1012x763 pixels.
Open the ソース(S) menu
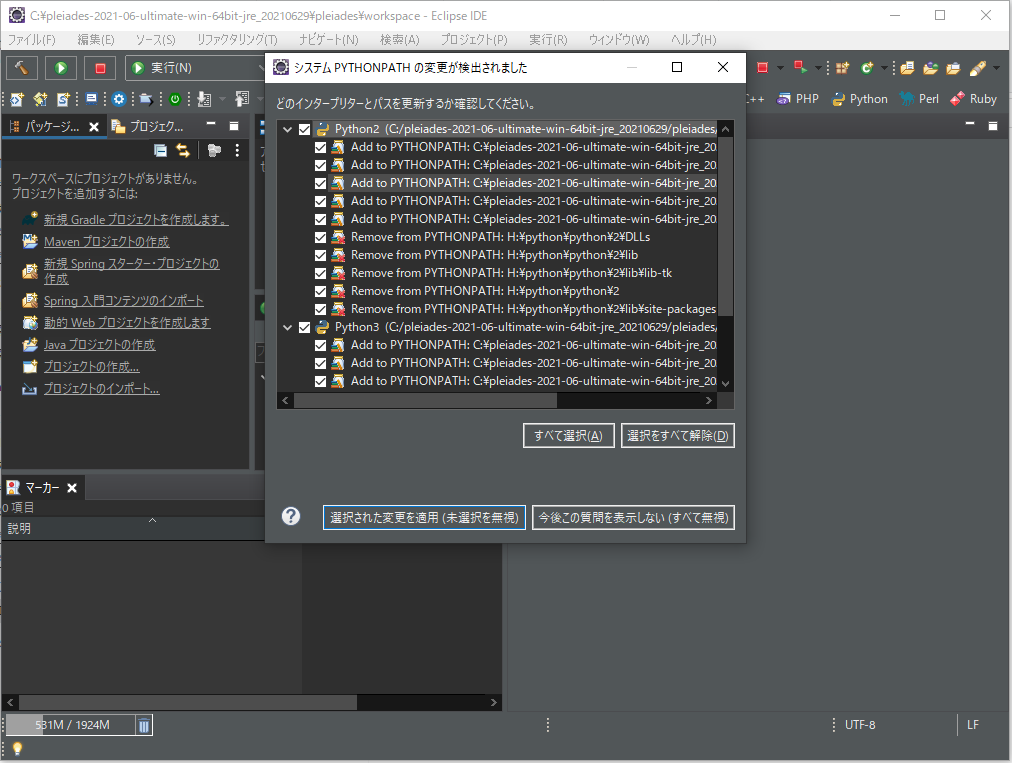pyautogui.click(x=156, y=40)
